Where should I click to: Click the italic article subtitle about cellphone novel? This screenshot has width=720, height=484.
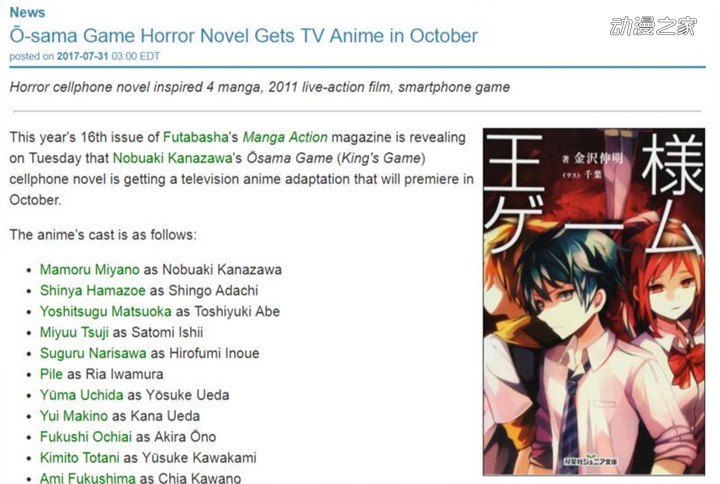[x=260, y=87]
